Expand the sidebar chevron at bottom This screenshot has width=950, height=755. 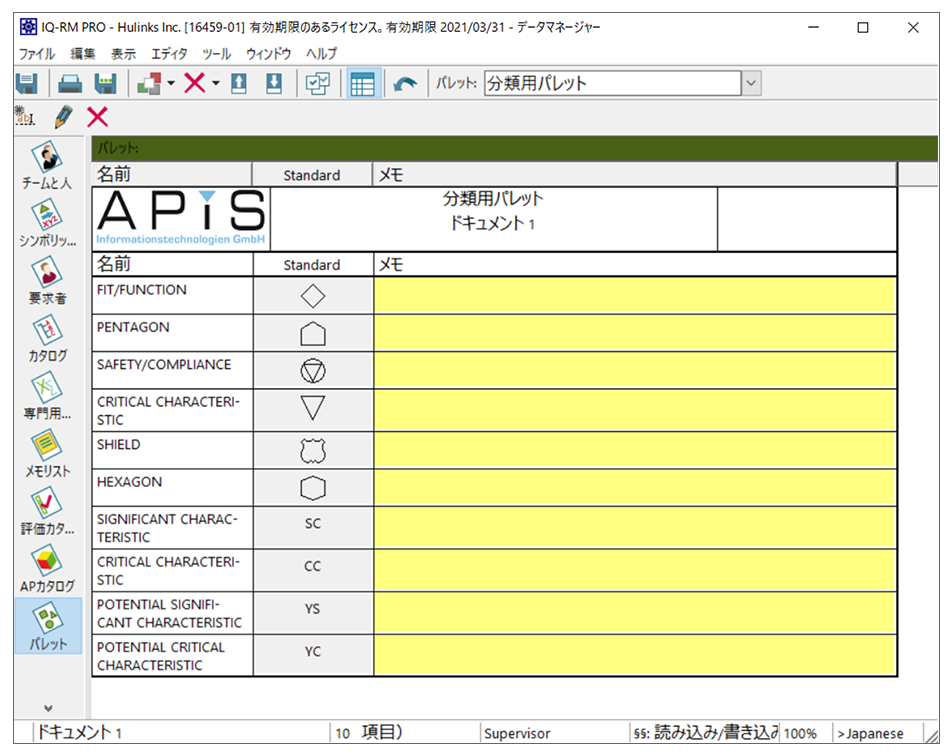coord(48,708)
